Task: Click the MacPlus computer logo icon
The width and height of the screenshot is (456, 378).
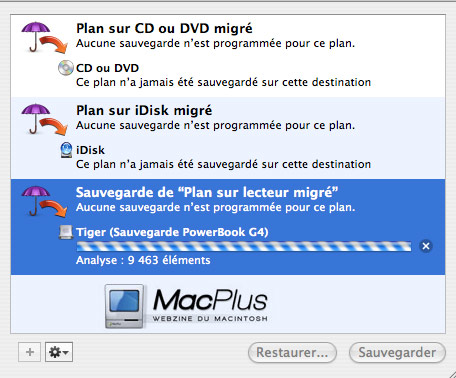Action: click(x=125, y=306)
